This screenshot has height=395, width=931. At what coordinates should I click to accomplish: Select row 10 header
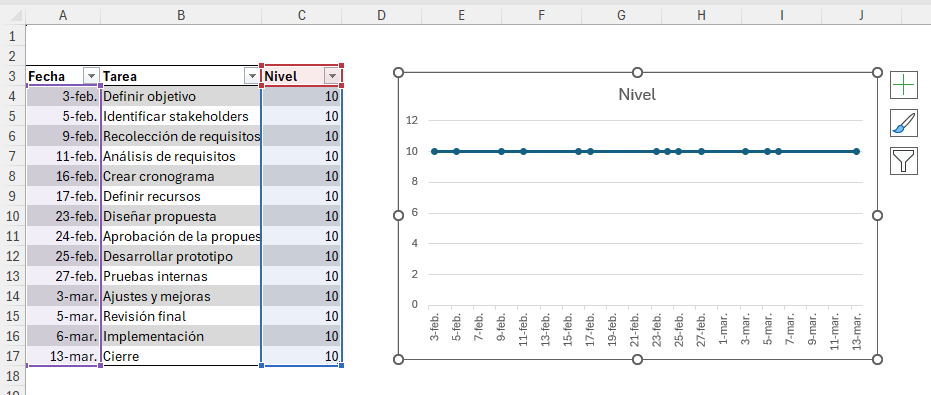pos(12,216)
